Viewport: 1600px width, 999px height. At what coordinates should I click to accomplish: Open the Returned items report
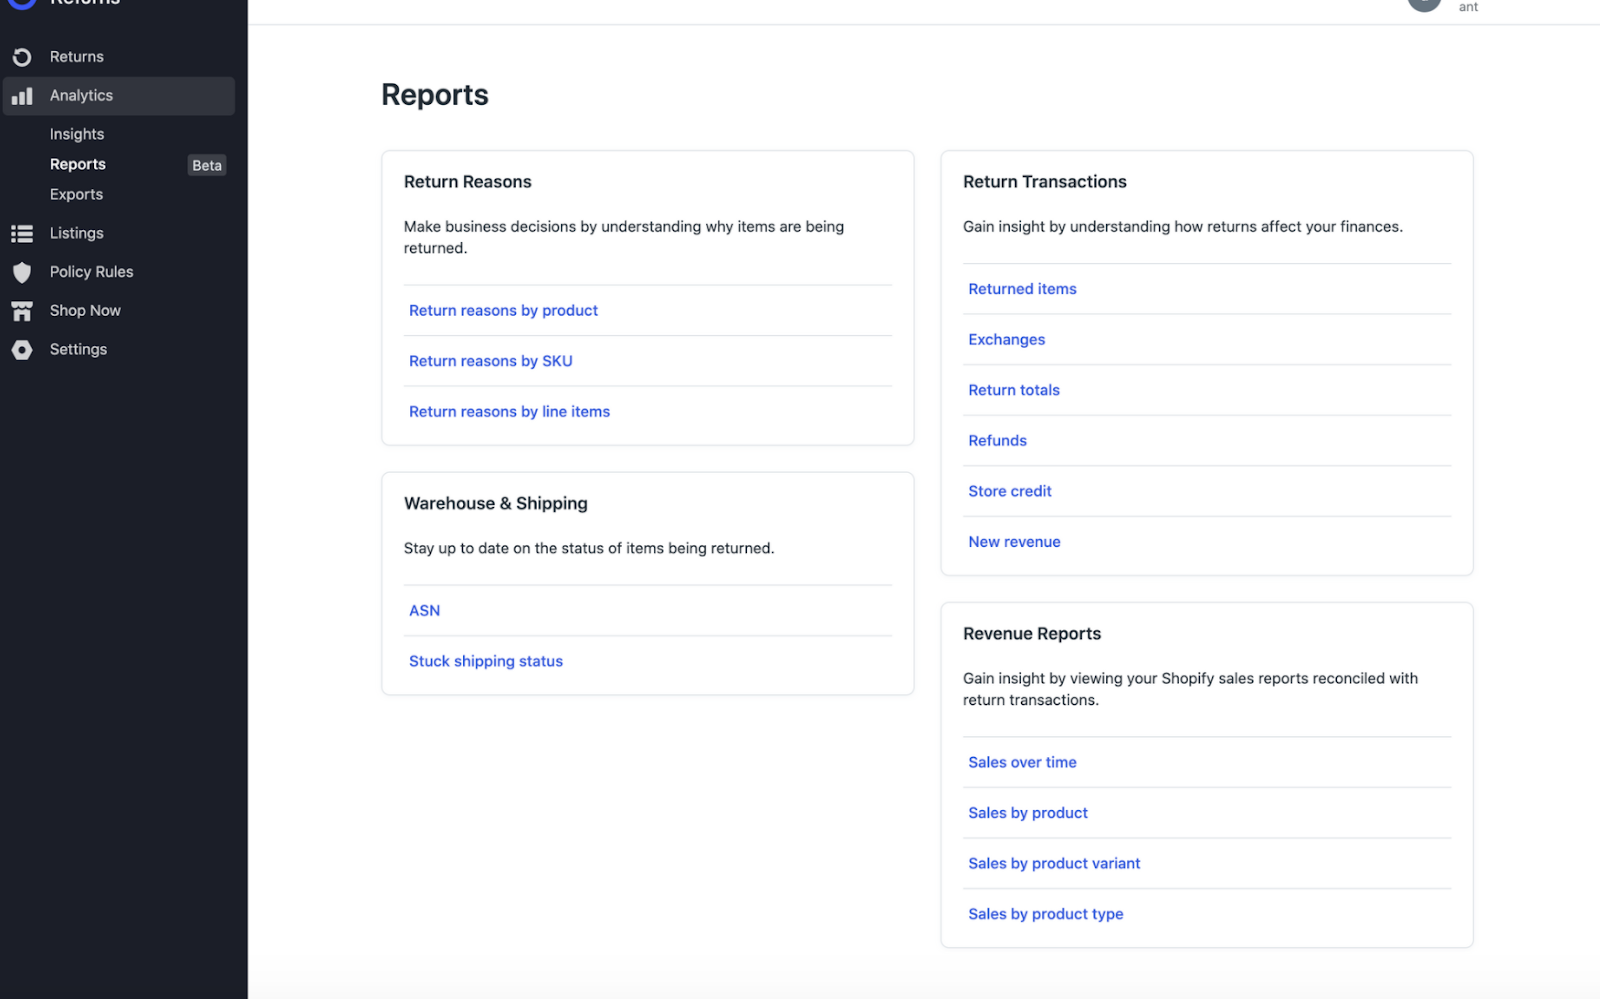(x=1022, y=289)
